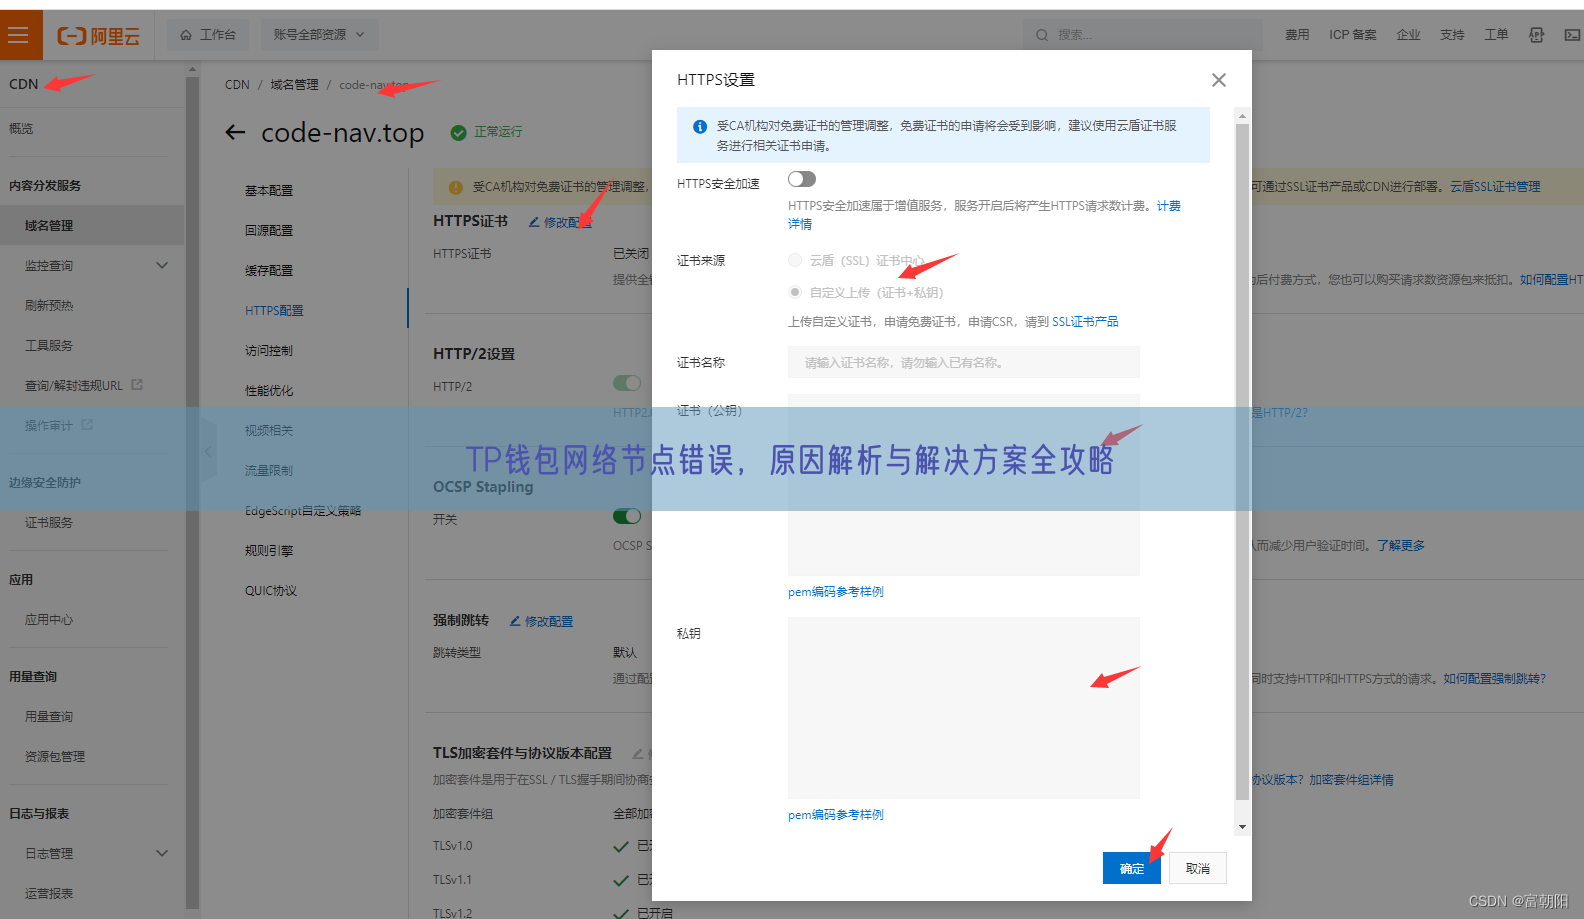Open ICP 备案 menu

point(1352,35)
